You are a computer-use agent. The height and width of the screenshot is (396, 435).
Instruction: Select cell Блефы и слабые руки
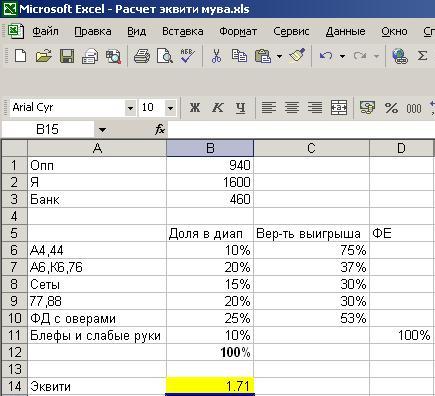point(97,335)
